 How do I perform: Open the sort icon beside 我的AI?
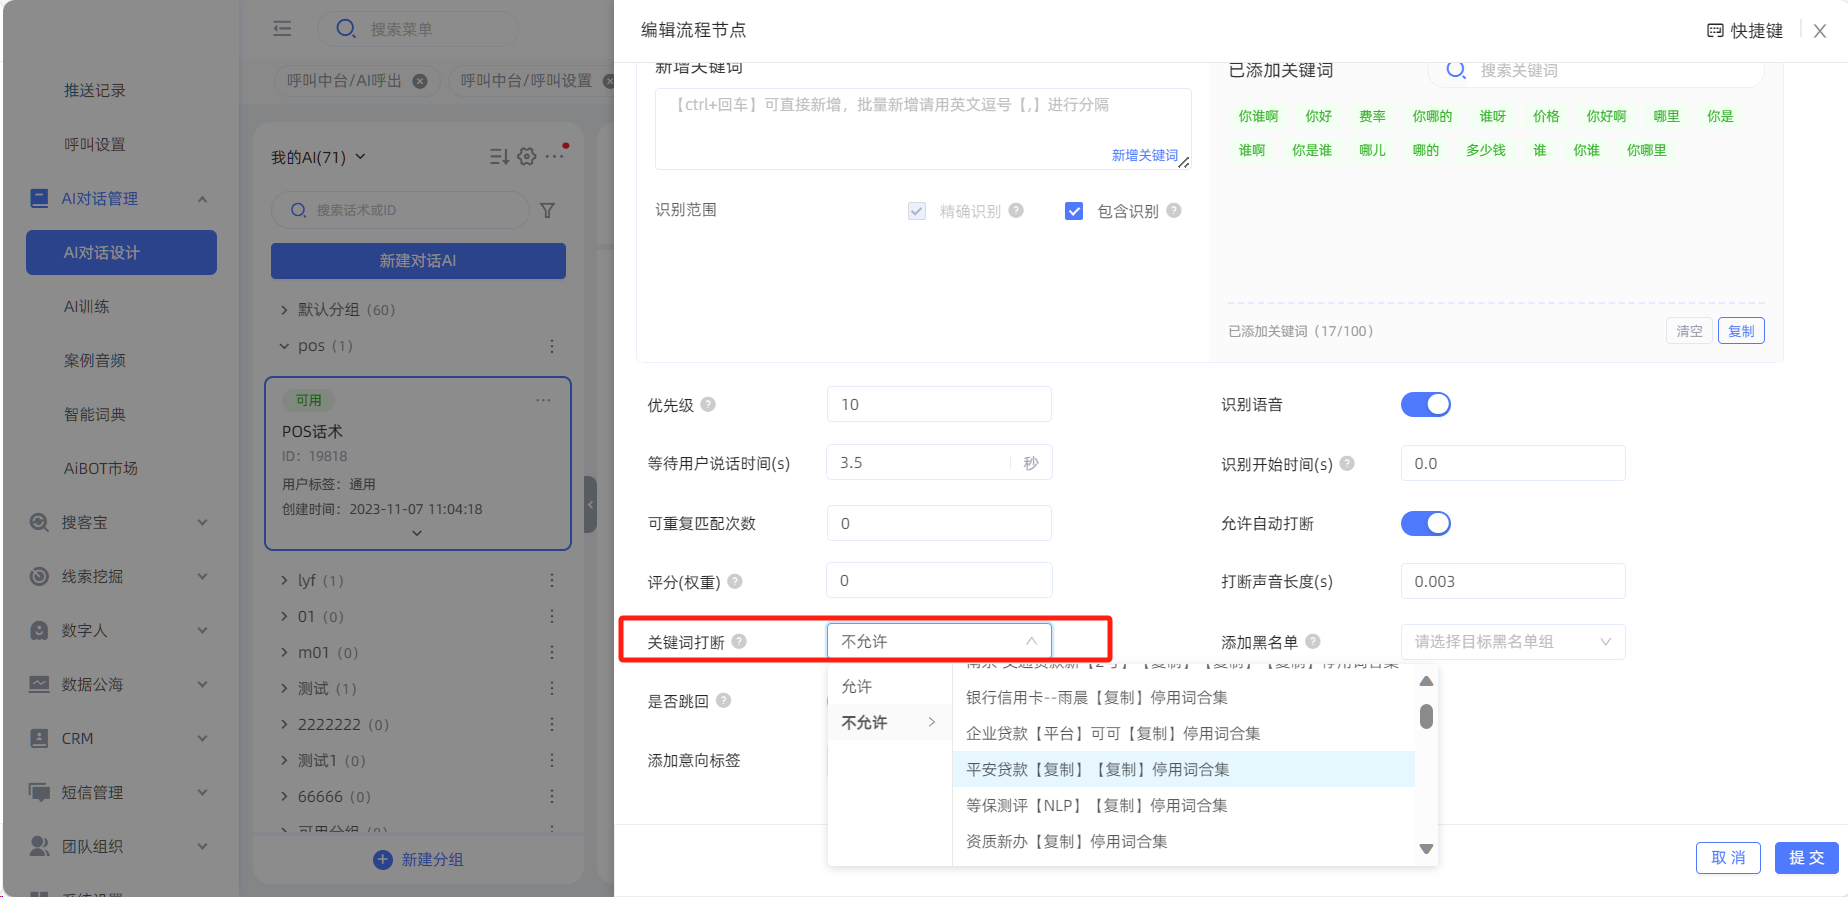click(499, 156)
